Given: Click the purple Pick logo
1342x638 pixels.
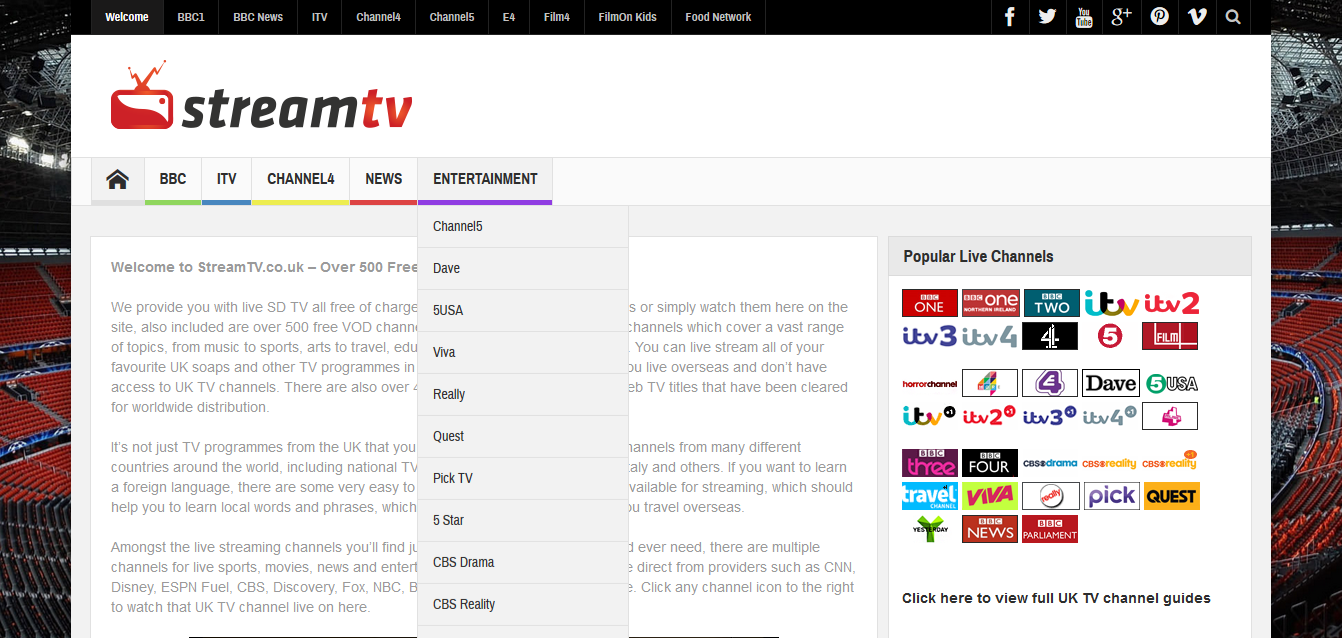Looking at the screenshot, I should click(1111, 496).
